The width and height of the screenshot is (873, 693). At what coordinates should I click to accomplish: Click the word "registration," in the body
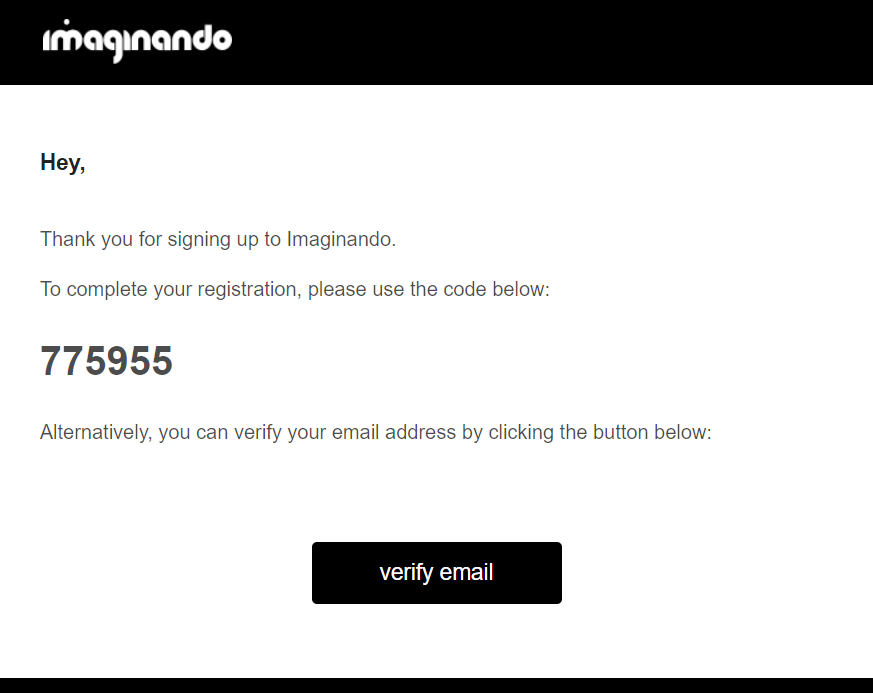[x=237, y=290]
